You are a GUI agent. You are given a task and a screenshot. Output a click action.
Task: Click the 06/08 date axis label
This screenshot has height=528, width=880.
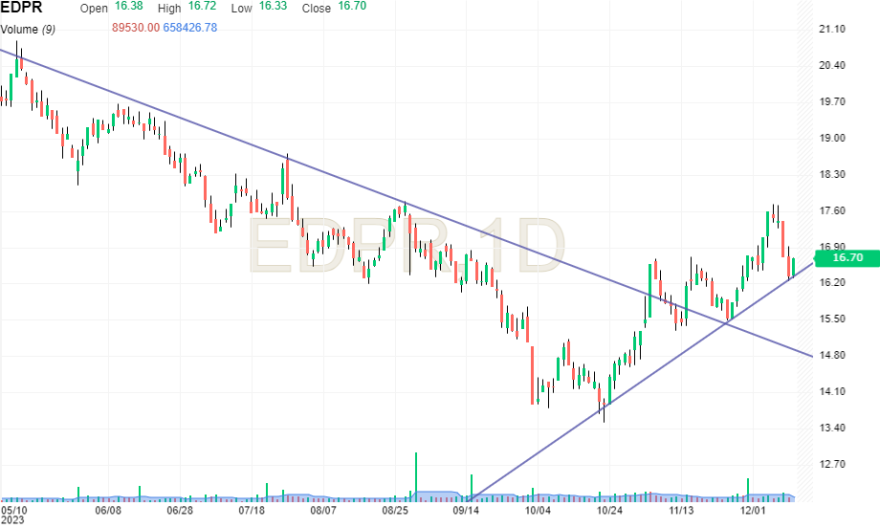coord(108,511)
